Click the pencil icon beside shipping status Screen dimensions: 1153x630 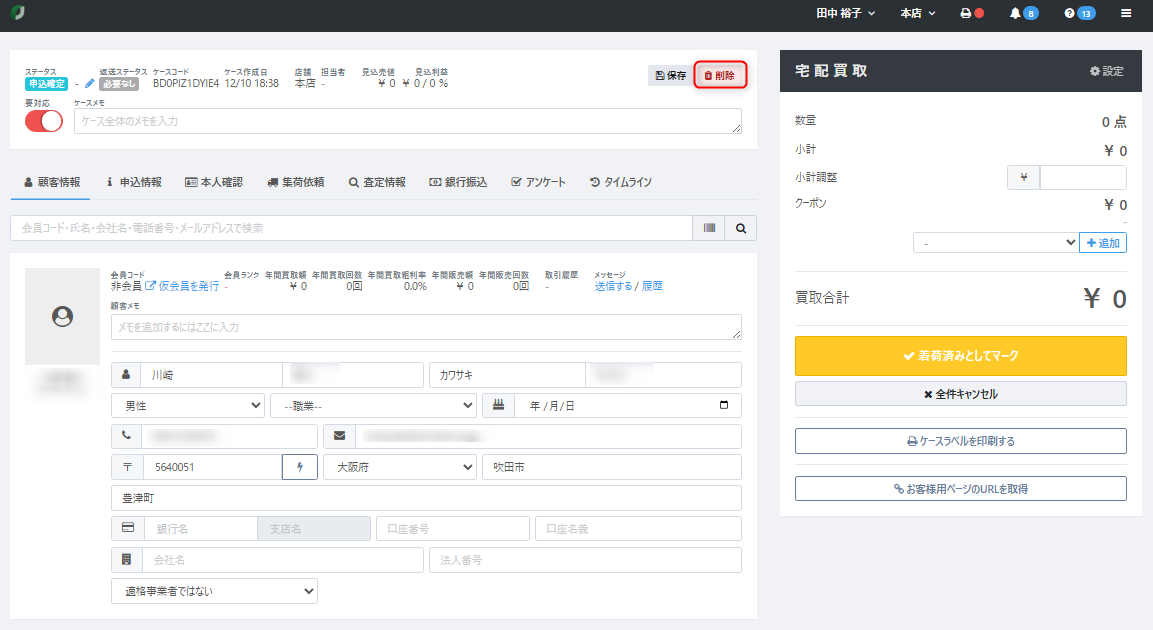pyautogui.click(x=90, y=84)
